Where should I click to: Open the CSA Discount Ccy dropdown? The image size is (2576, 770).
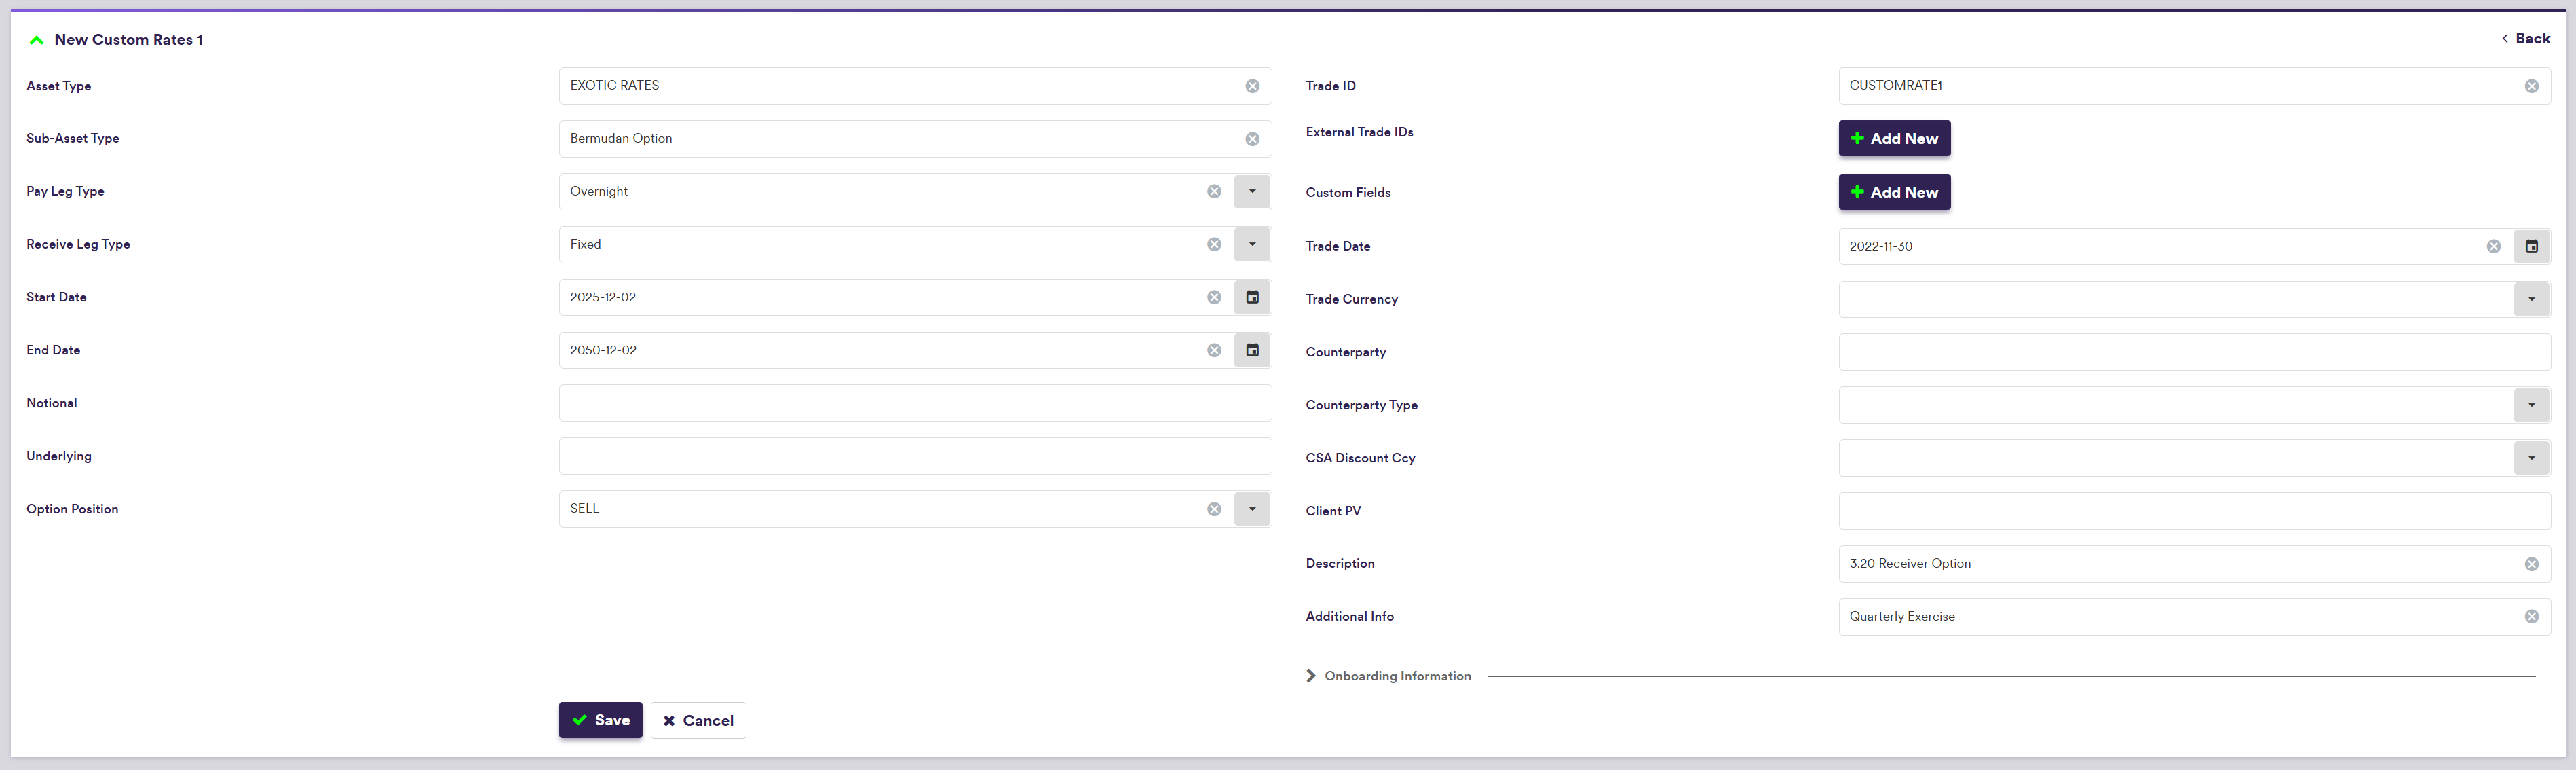point(2531,458)
